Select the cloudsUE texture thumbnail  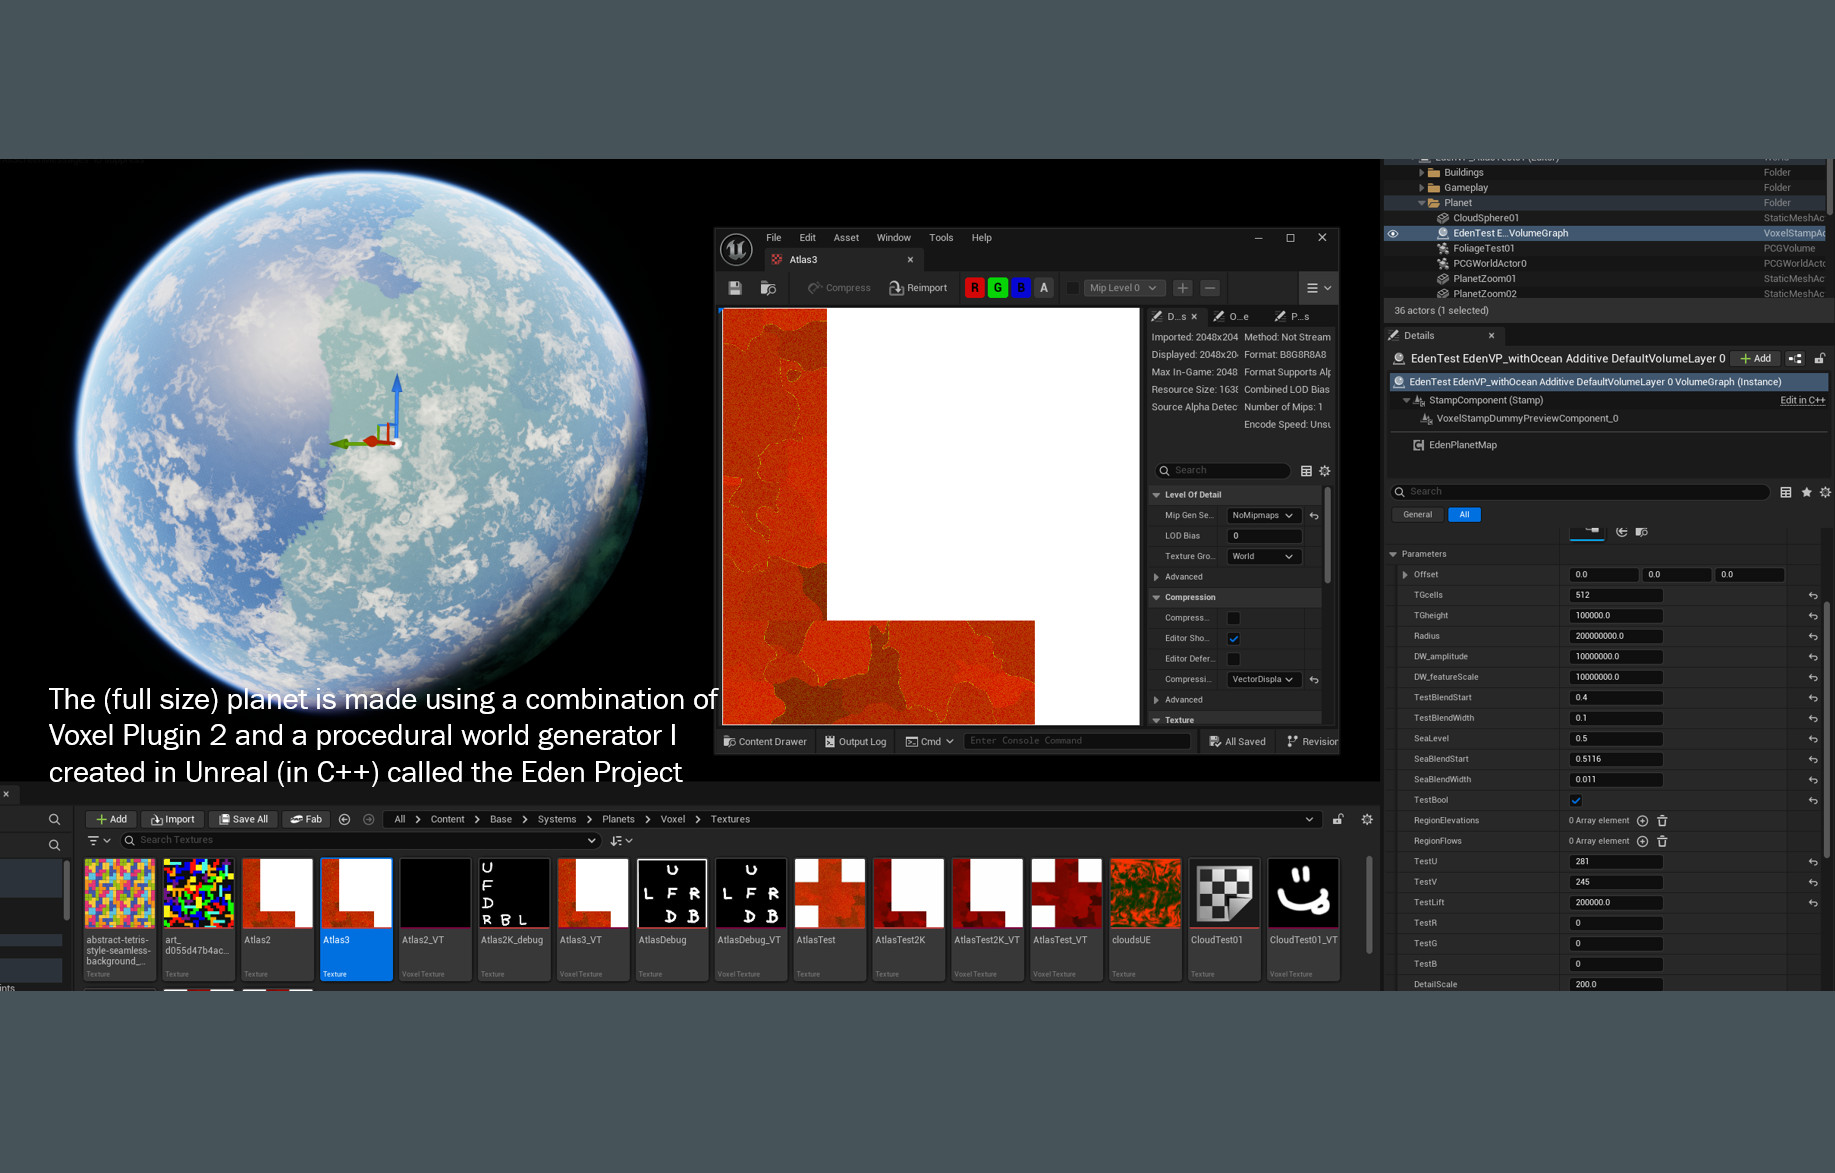[1145, 894]
